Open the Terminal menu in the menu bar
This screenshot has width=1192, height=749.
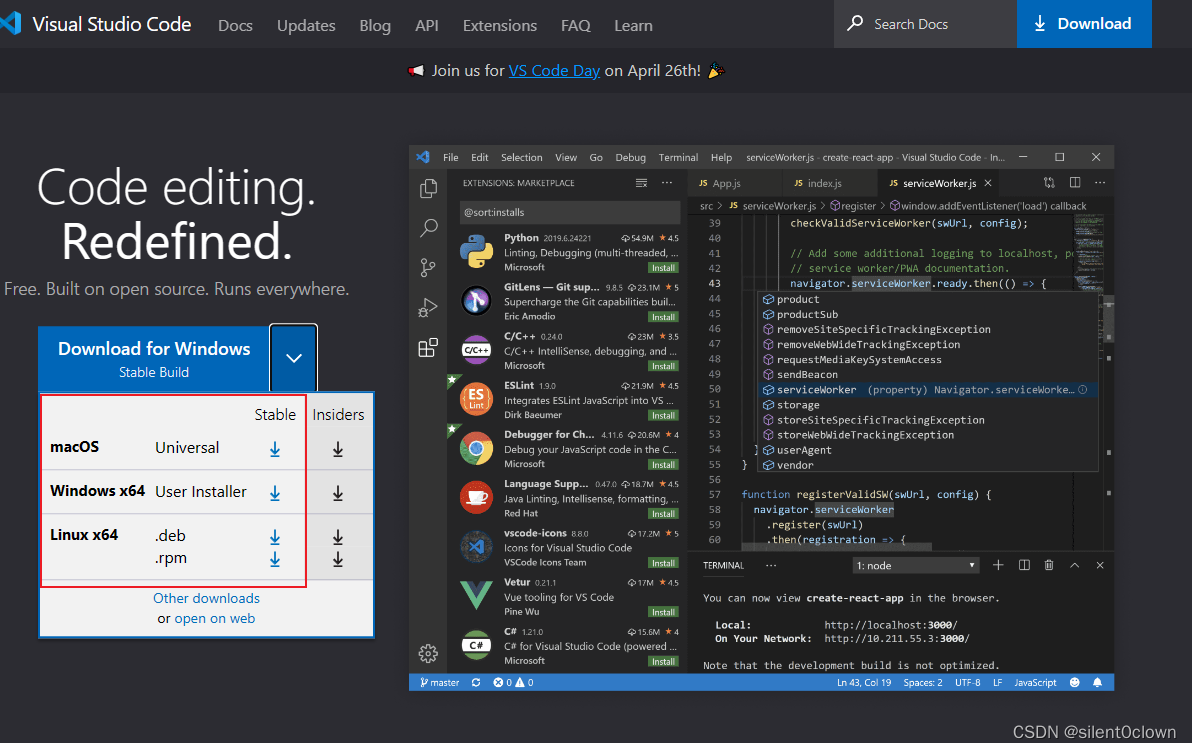678,157
